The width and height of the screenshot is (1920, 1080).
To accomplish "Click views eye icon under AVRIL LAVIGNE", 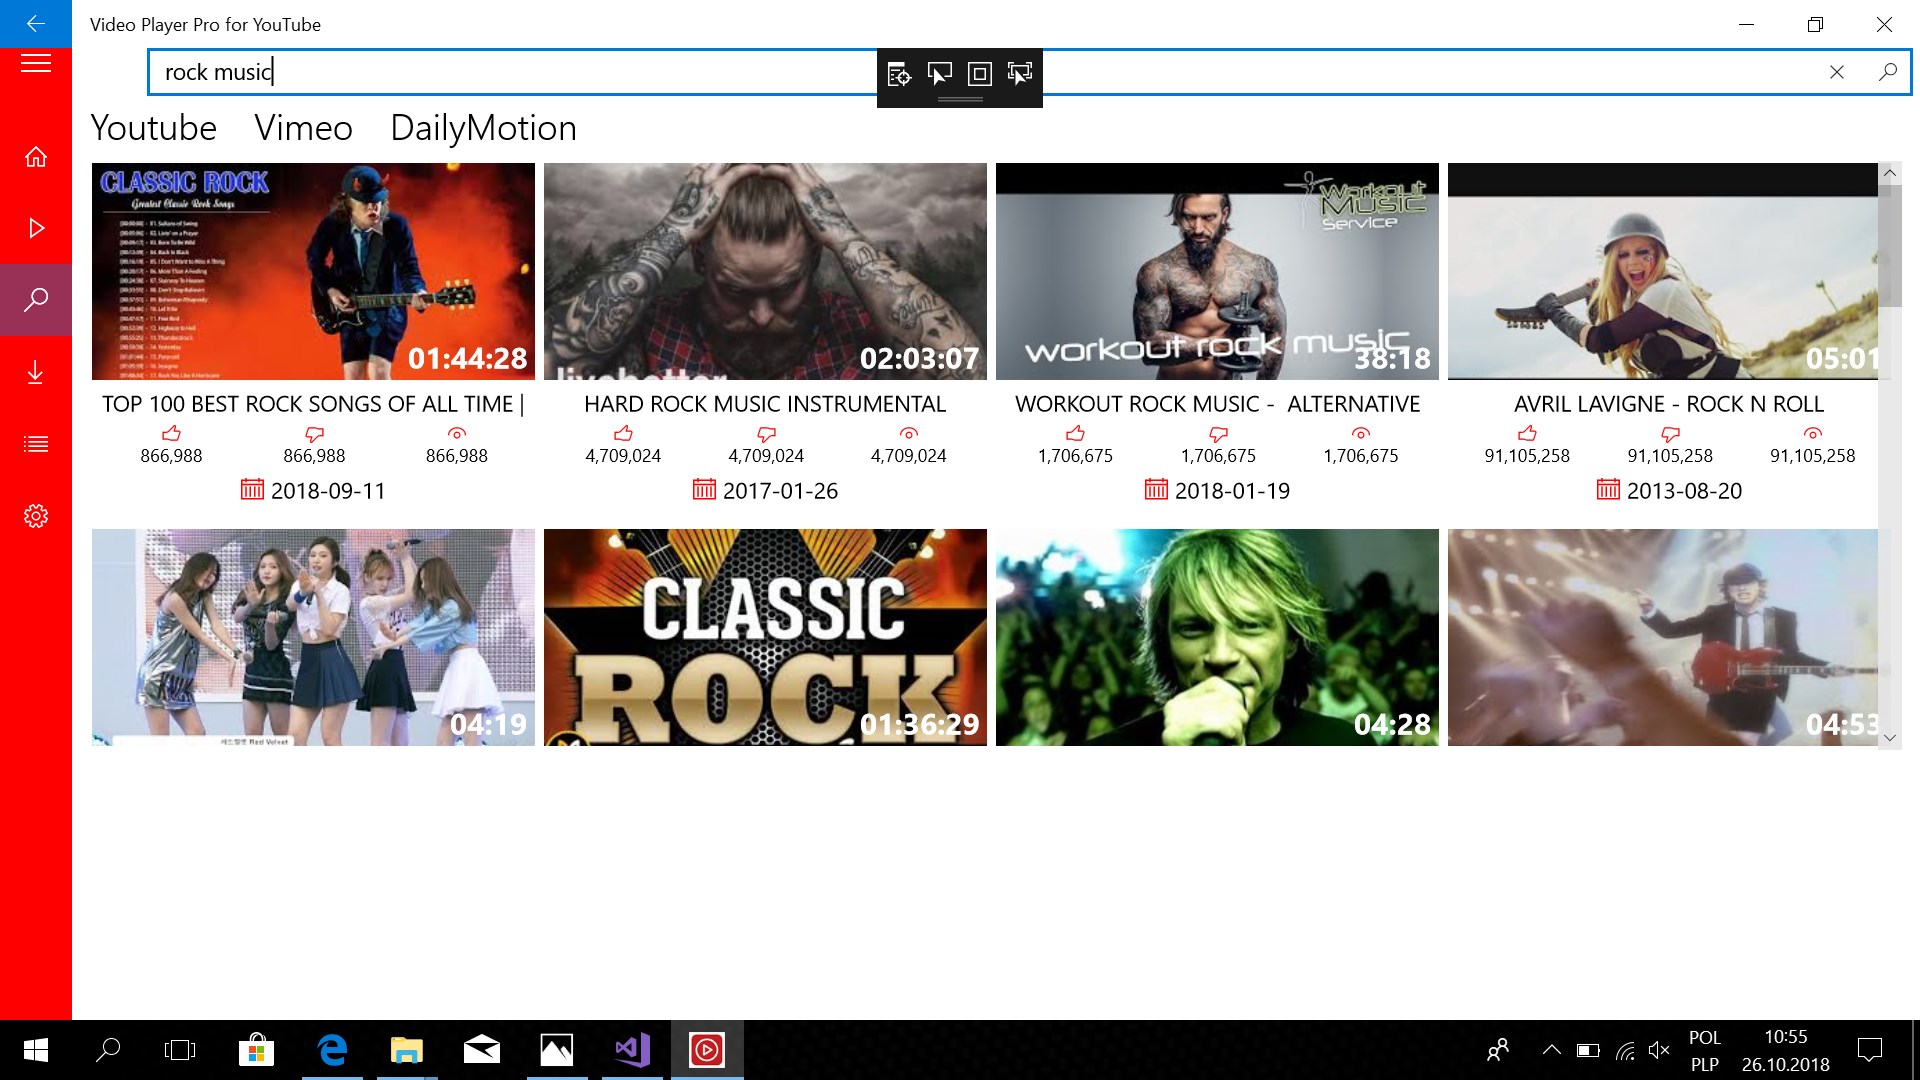I will pyautogui.click(x=1813, y=433).
